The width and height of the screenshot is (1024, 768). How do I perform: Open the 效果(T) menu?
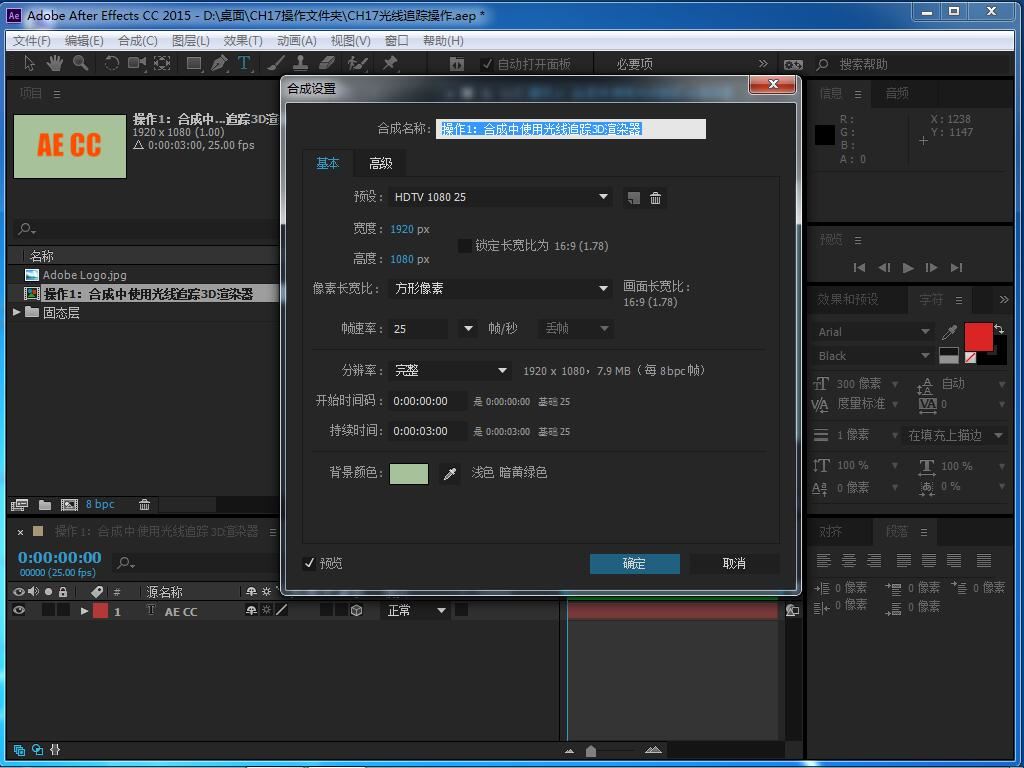[x=242, y=40]
